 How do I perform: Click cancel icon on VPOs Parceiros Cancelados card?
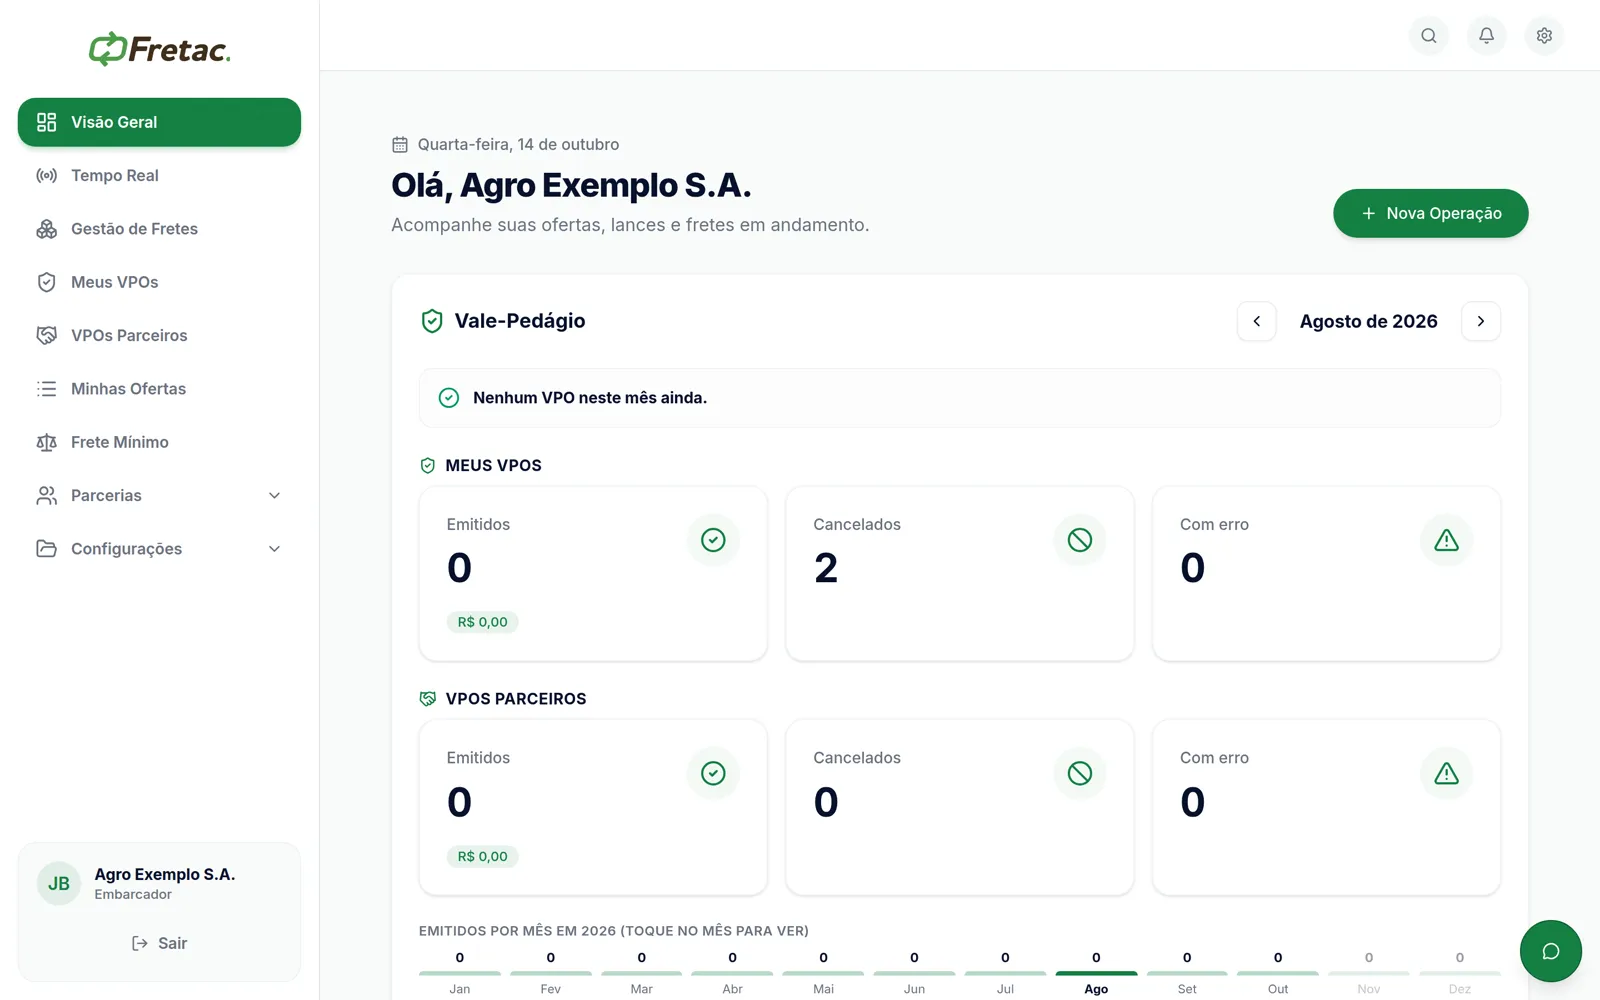pyautogui.click(x=1080, y=773)
